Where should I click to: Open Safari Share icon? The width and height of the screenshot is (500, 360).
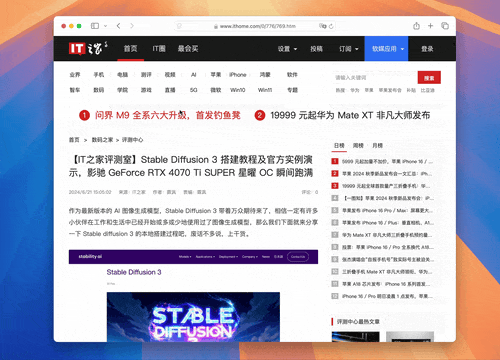416,26
